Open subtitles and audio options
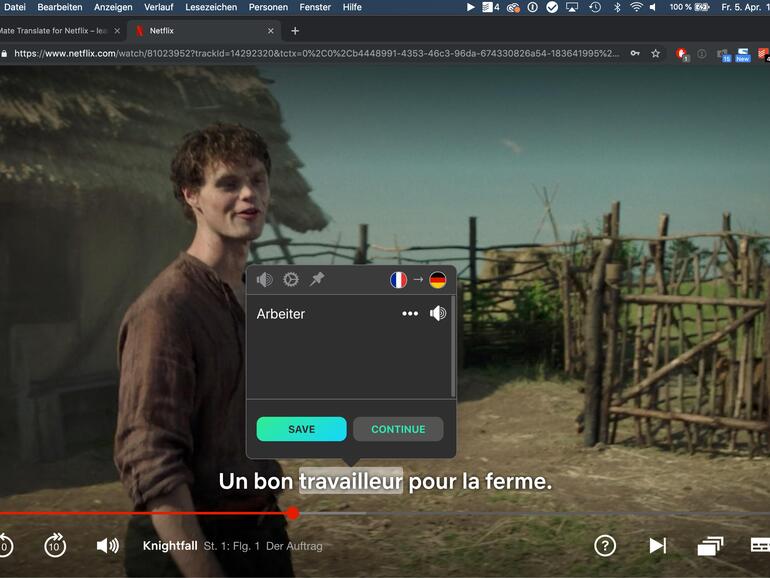The image size is (770, 578). [x=761, y=545]
